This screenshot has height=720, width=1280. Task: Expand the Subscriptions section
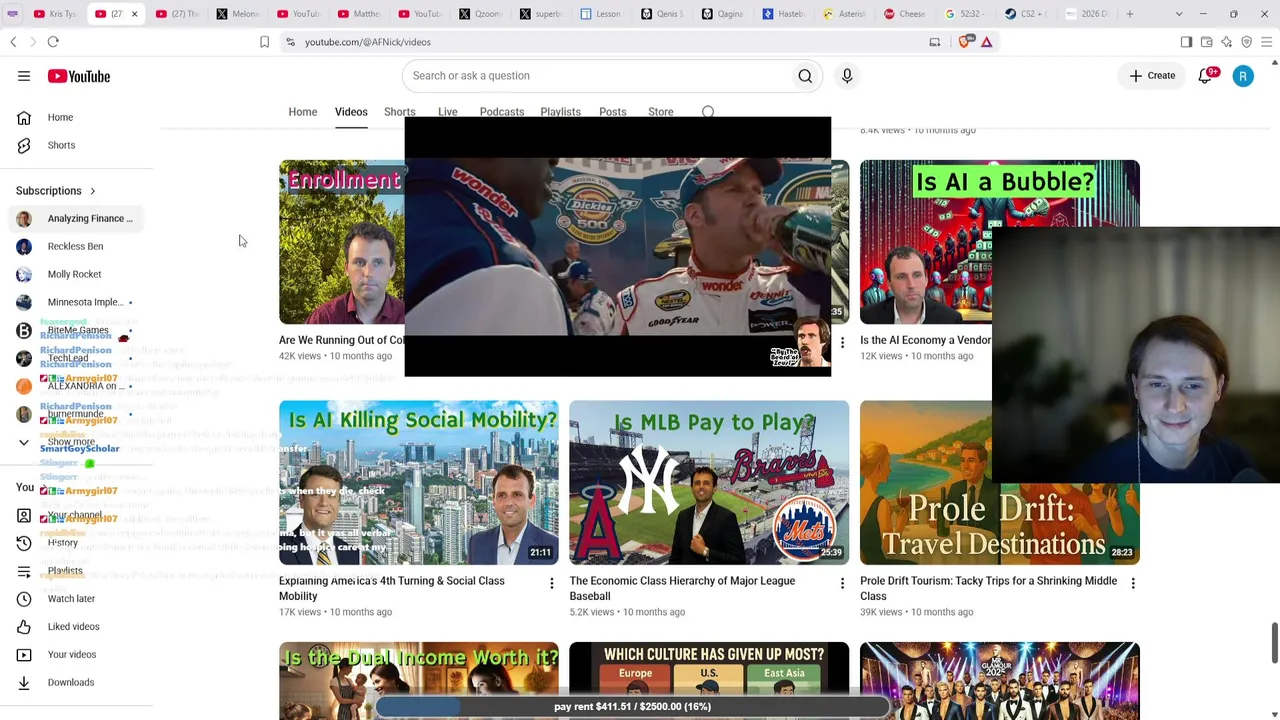[x=56, y=191]
